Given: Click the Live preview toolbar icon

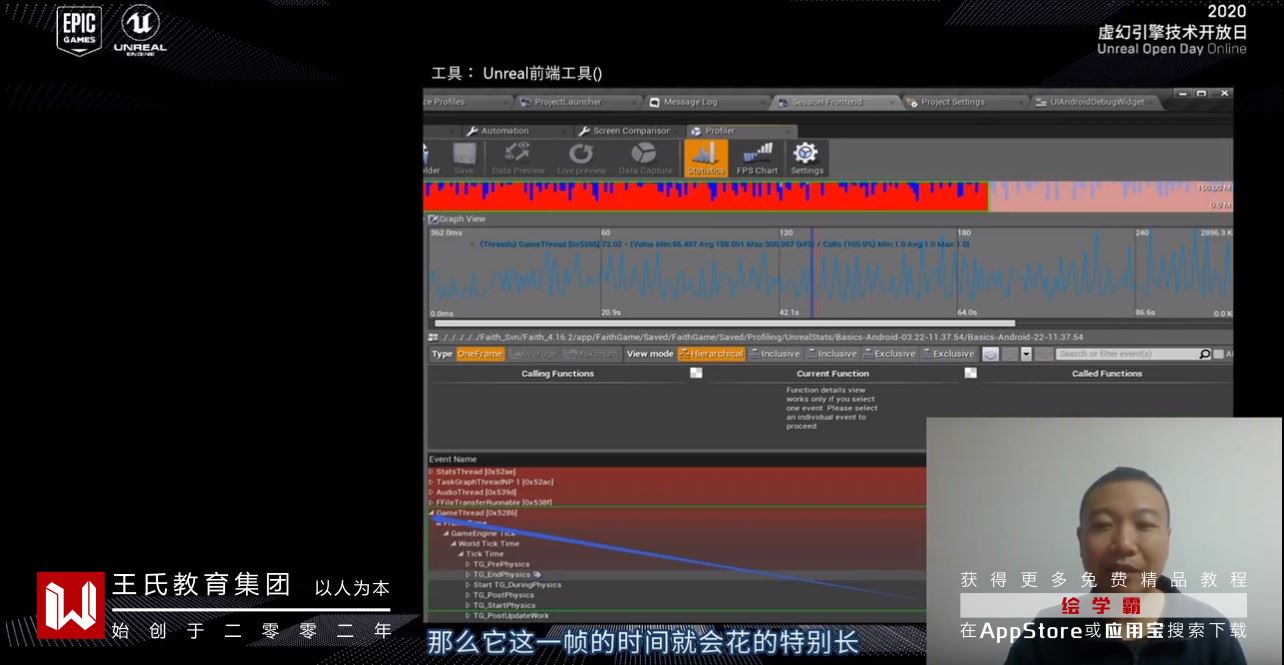Looking at the screenshot, I should [x=581, y=158].
